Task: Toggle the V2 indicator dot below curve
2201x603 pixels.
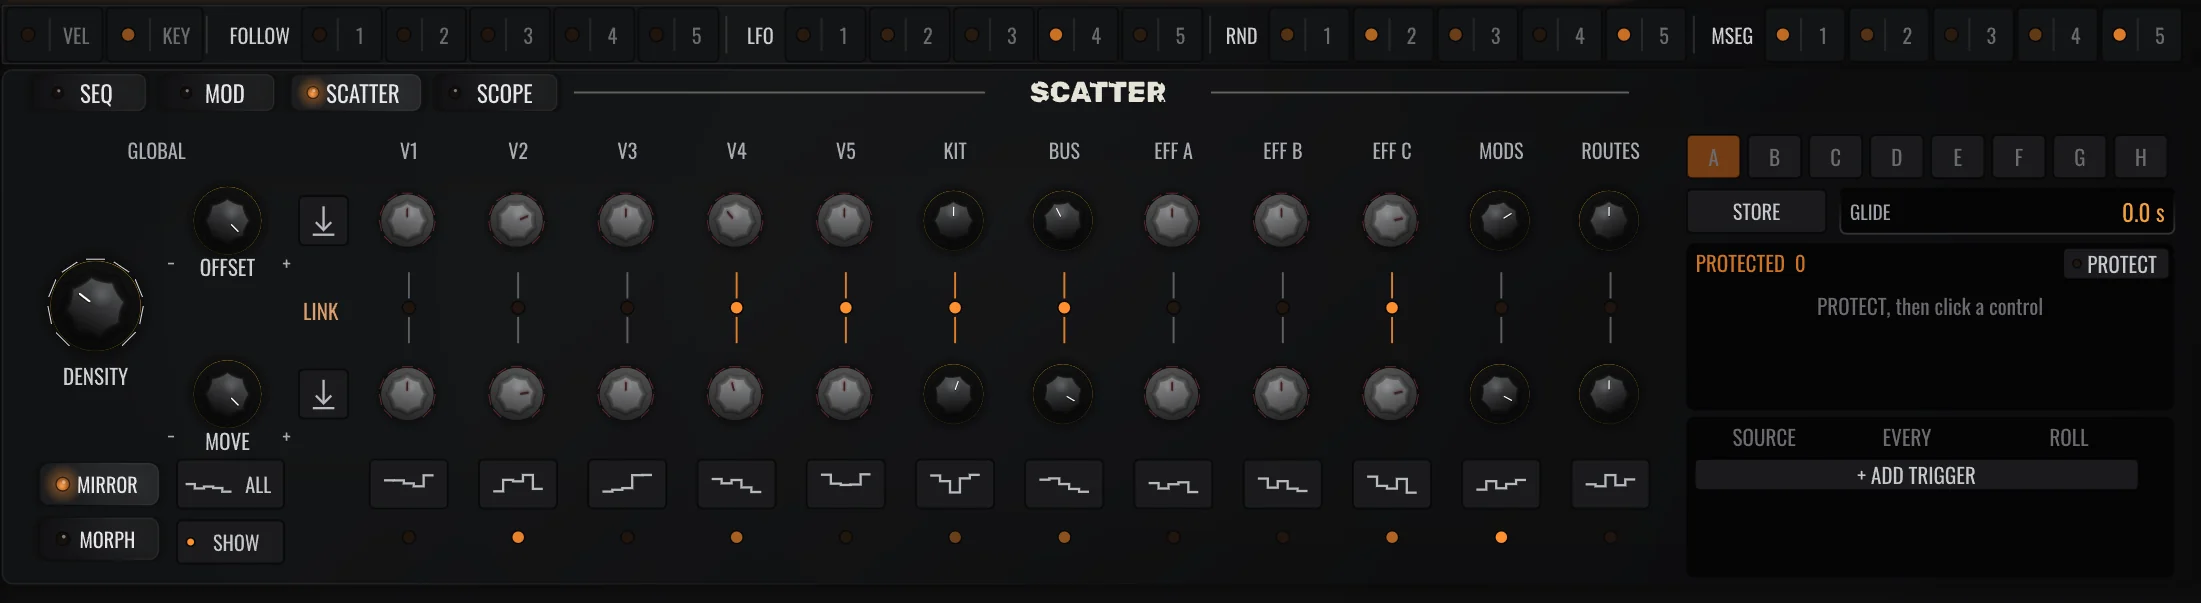Action: pyautogui.click(x=518, y=537)
